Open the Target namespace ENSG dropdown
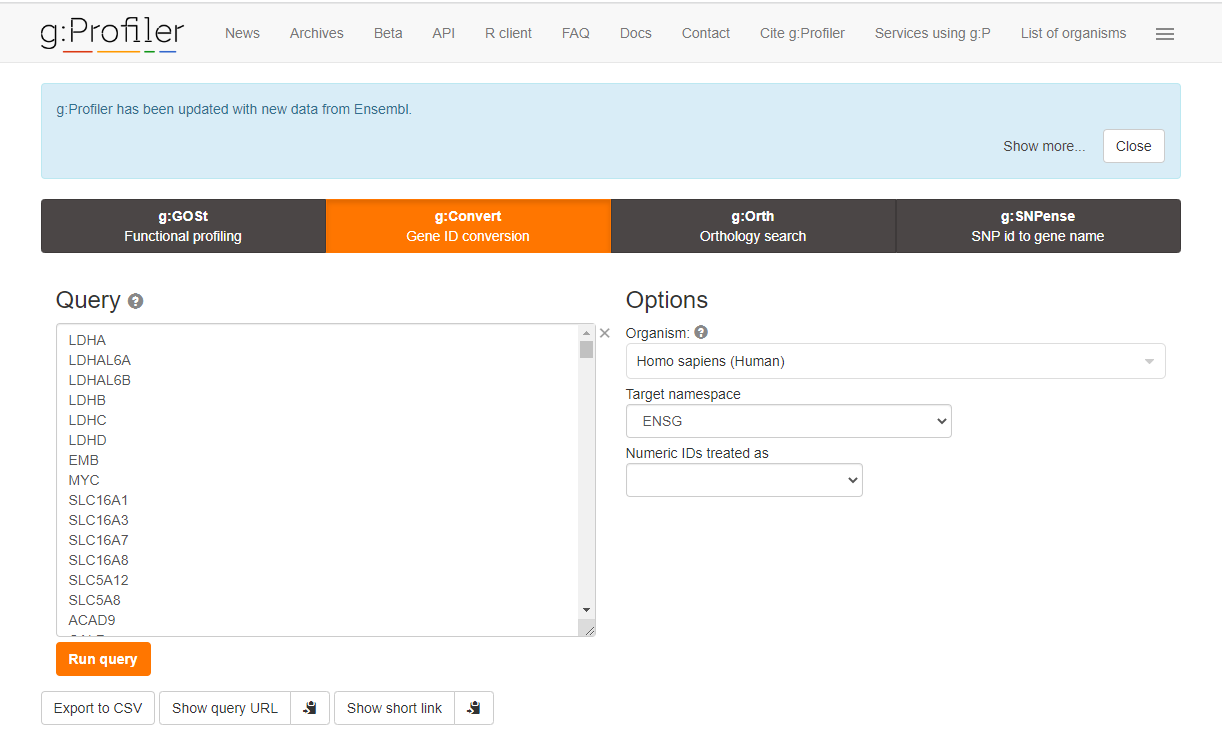 coord(788,421)
